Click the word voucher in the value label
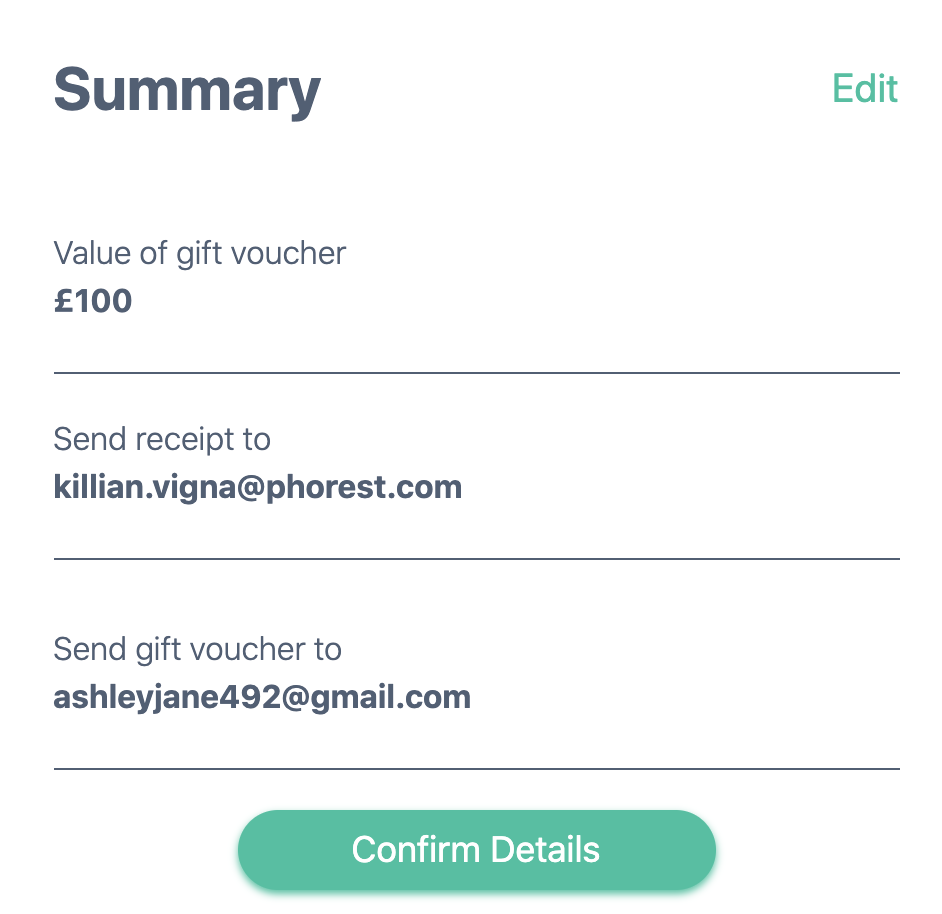The width and height of the screenshot is (942, 914). 288,254
